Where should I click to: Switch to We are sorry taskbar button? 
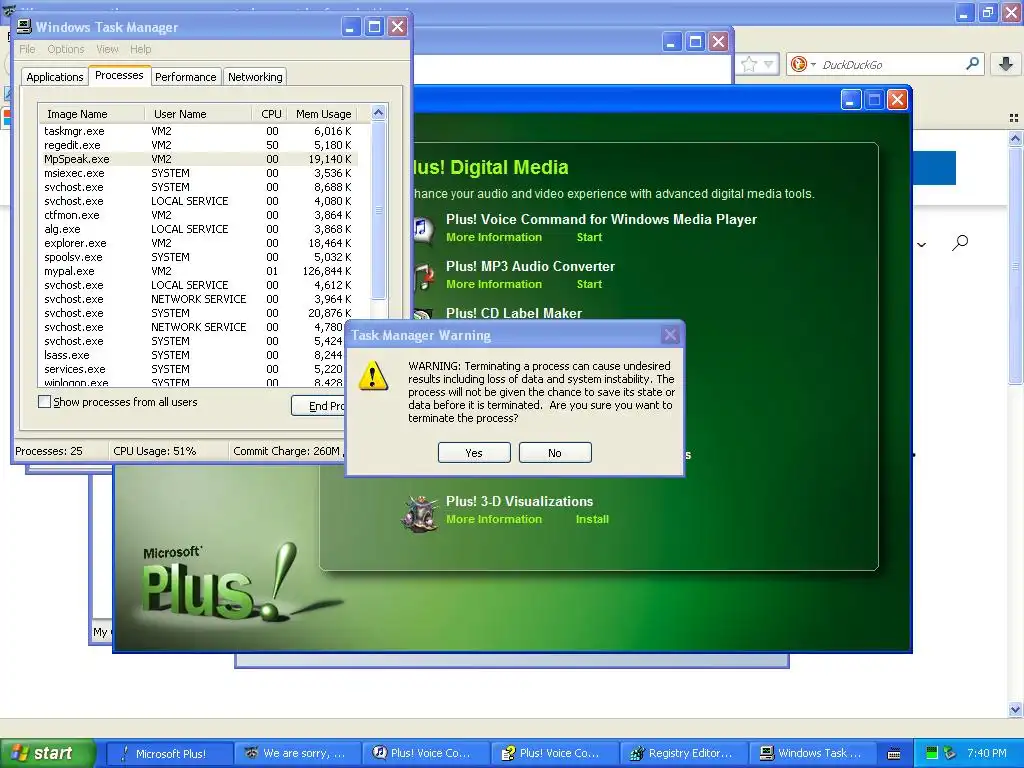pyautogui.click(x=296, y=753)
